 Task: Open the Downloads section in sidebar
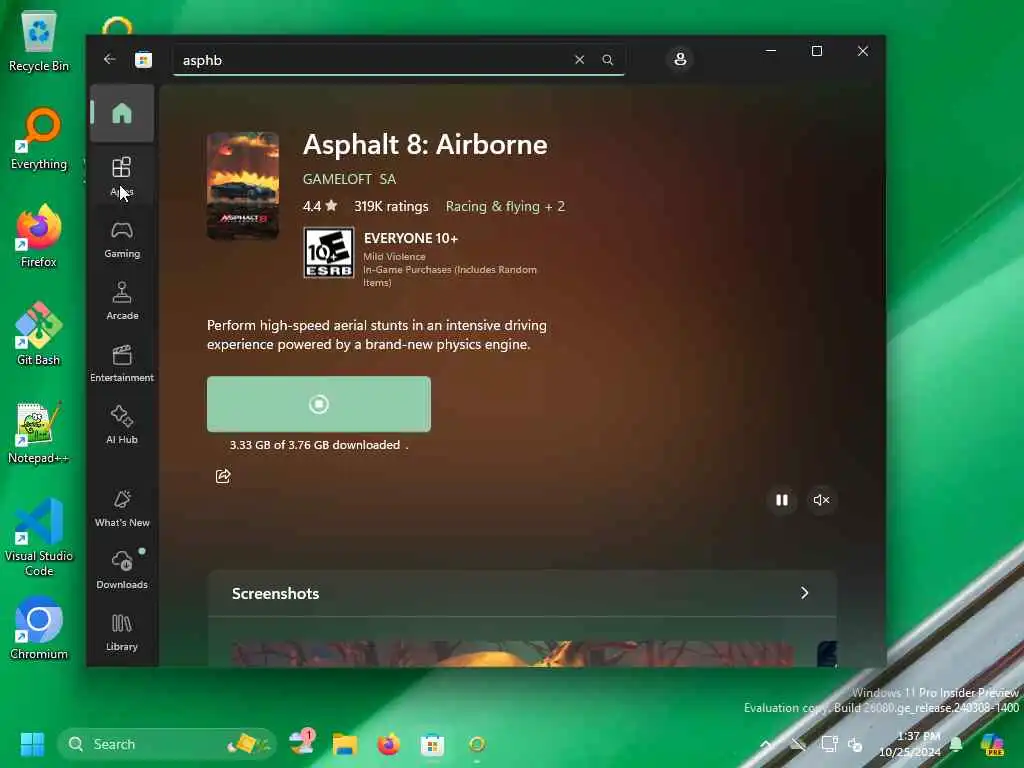click(x=122, y=570)
